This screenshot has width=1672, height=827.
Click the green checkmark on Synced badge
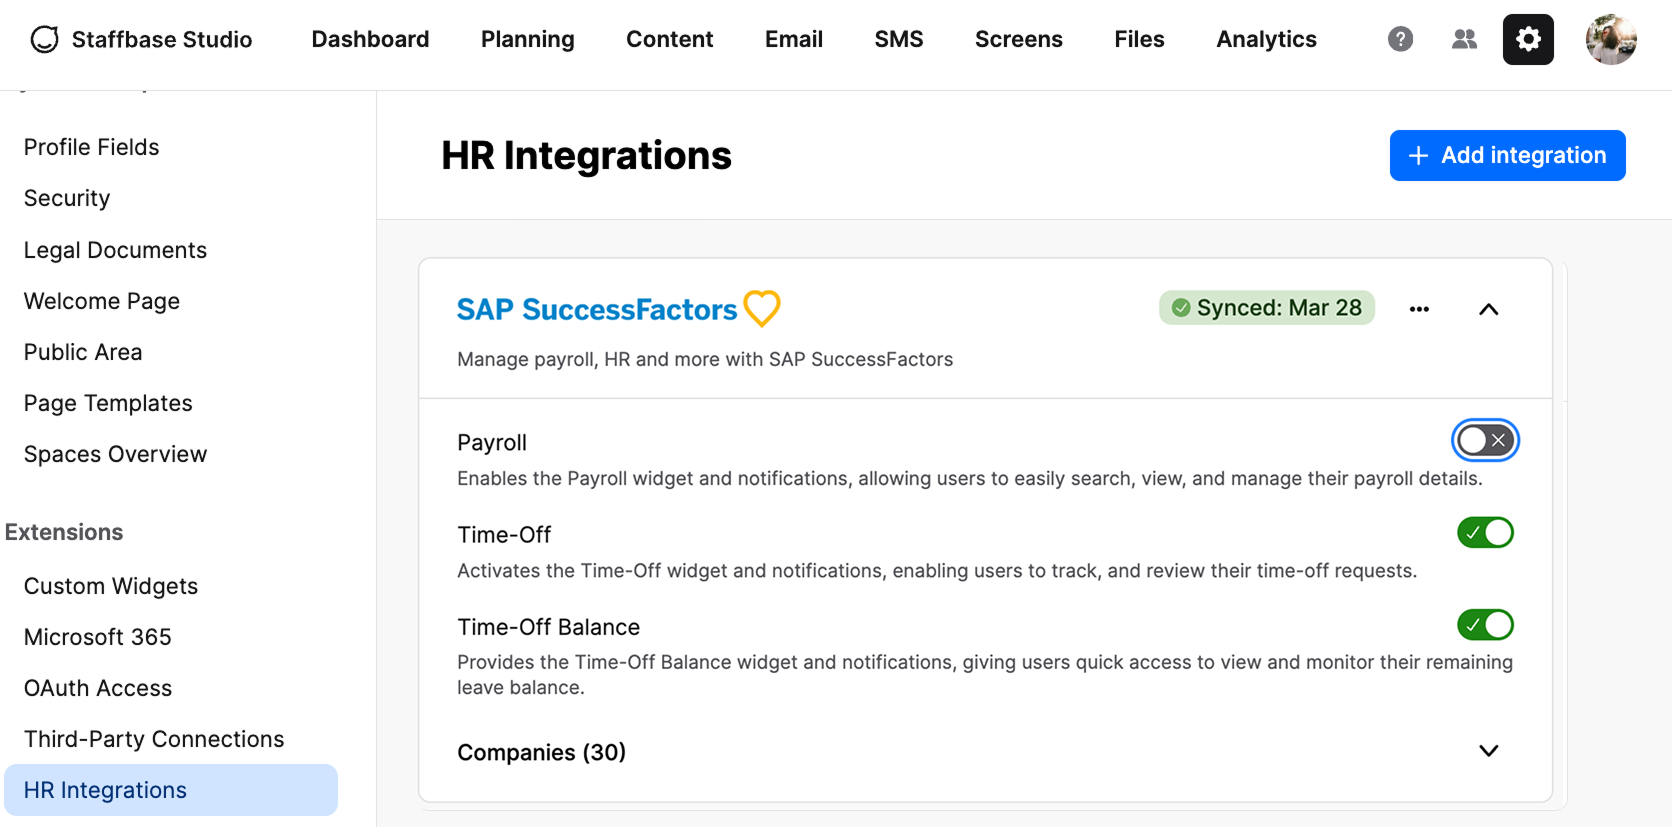[x=1180, y=307]
